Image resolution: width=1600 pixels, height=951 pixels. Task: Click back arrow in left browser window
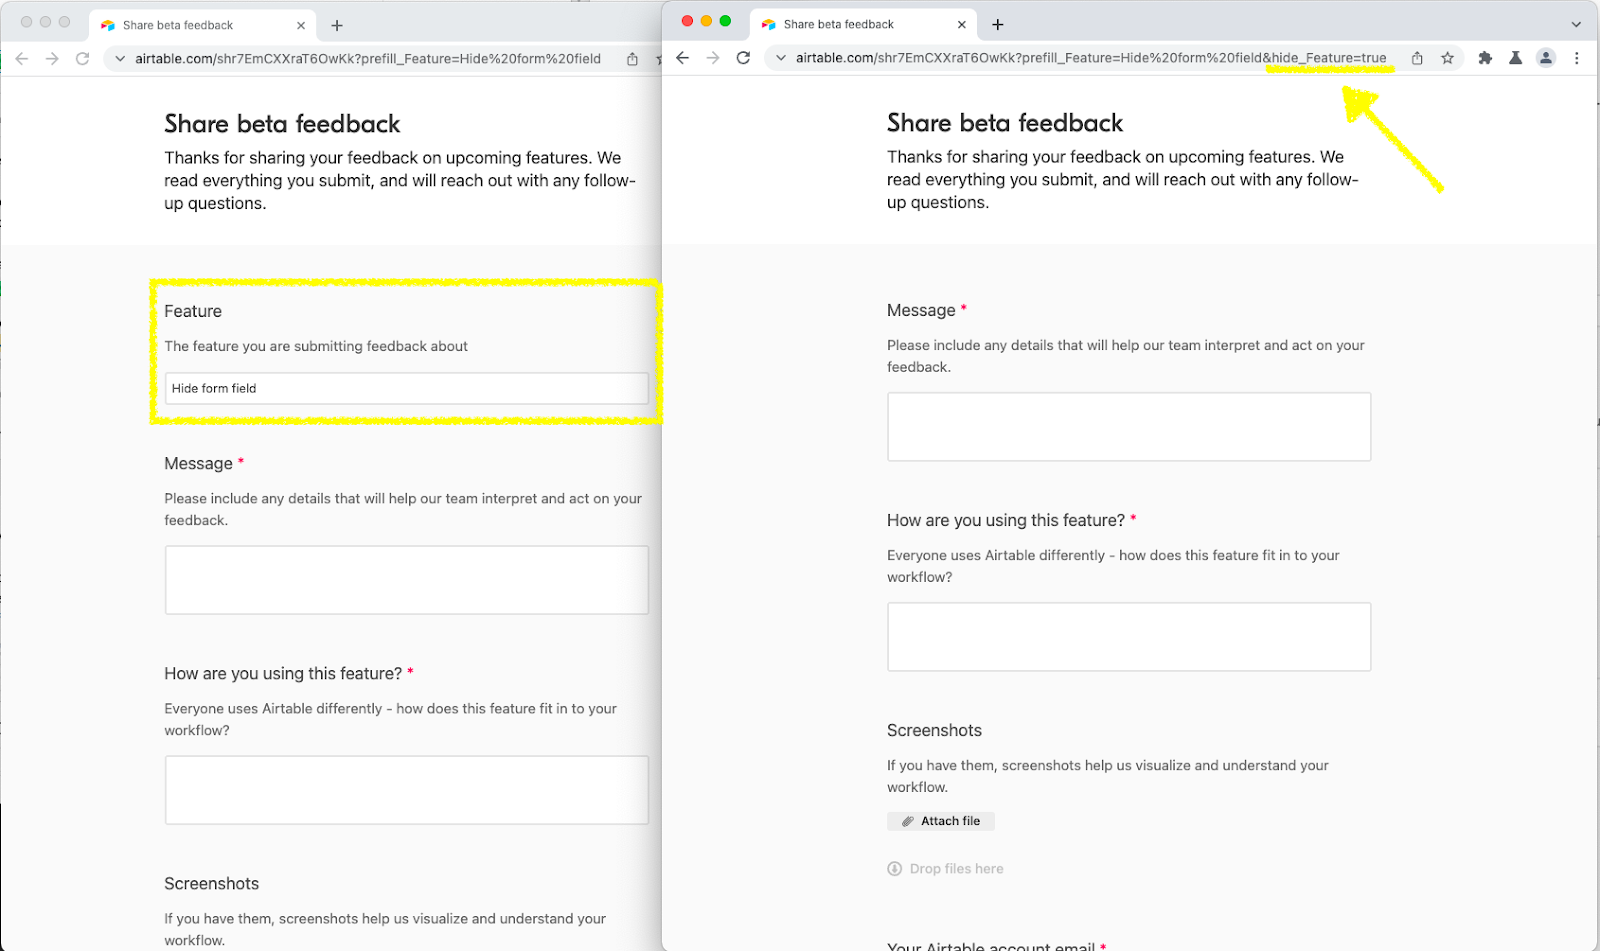tap(22, 59)
